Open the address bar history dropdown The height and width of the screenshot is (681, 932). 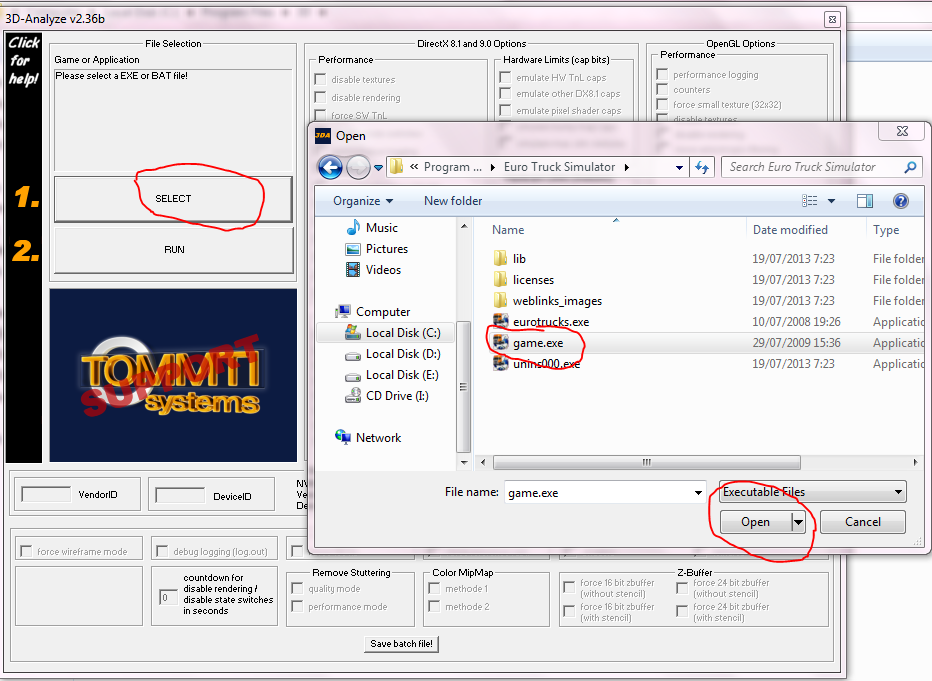pyautogui.click(x=679, y=168)
